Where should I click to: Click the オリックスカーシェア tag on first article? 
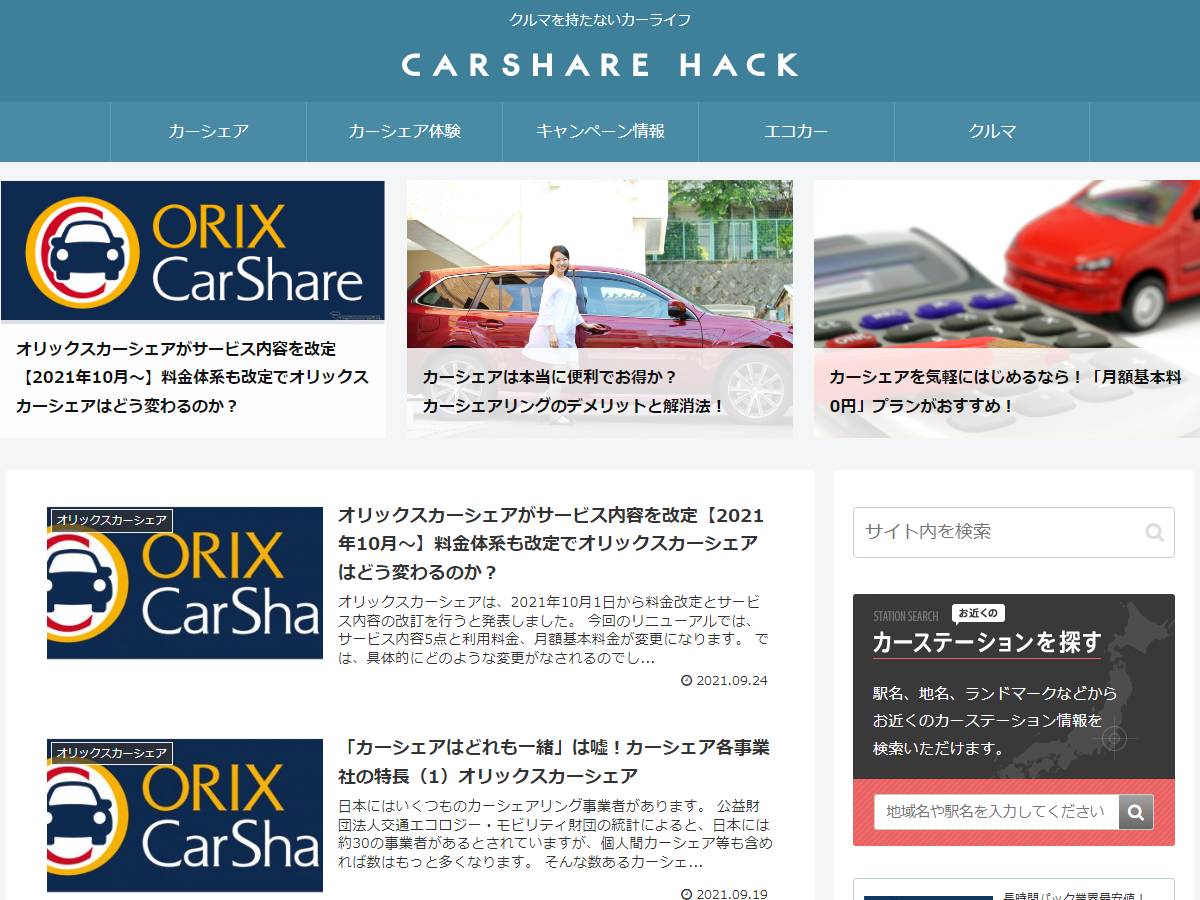111,520
